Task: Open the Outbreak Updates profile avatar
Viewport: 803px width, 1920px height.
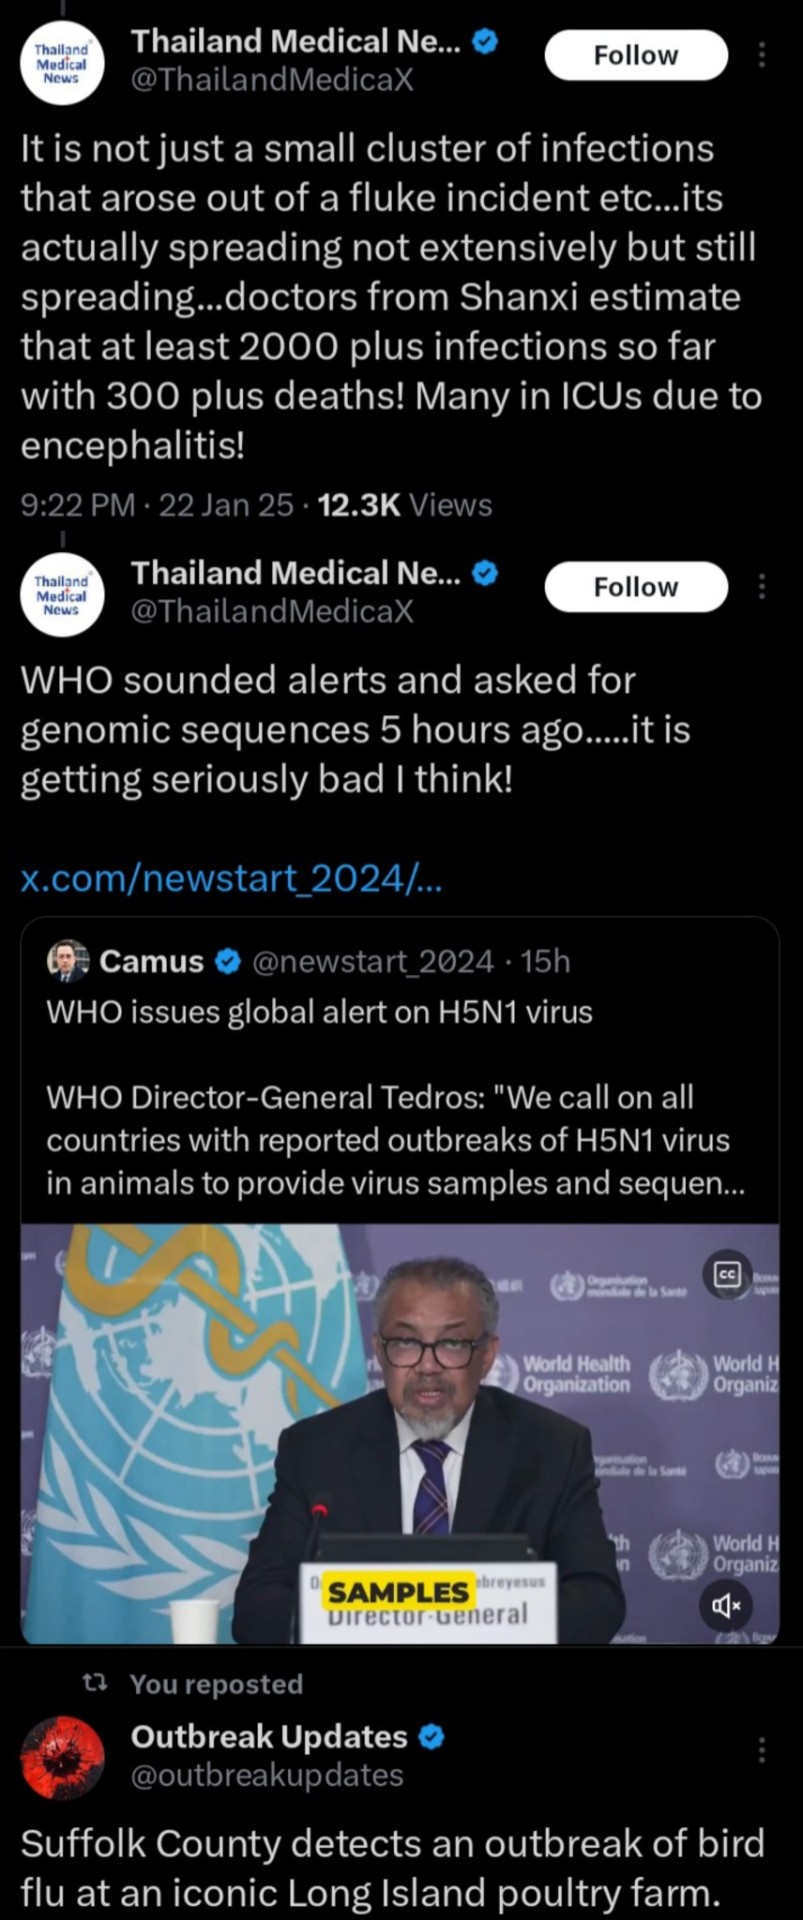Action: 62,1758
